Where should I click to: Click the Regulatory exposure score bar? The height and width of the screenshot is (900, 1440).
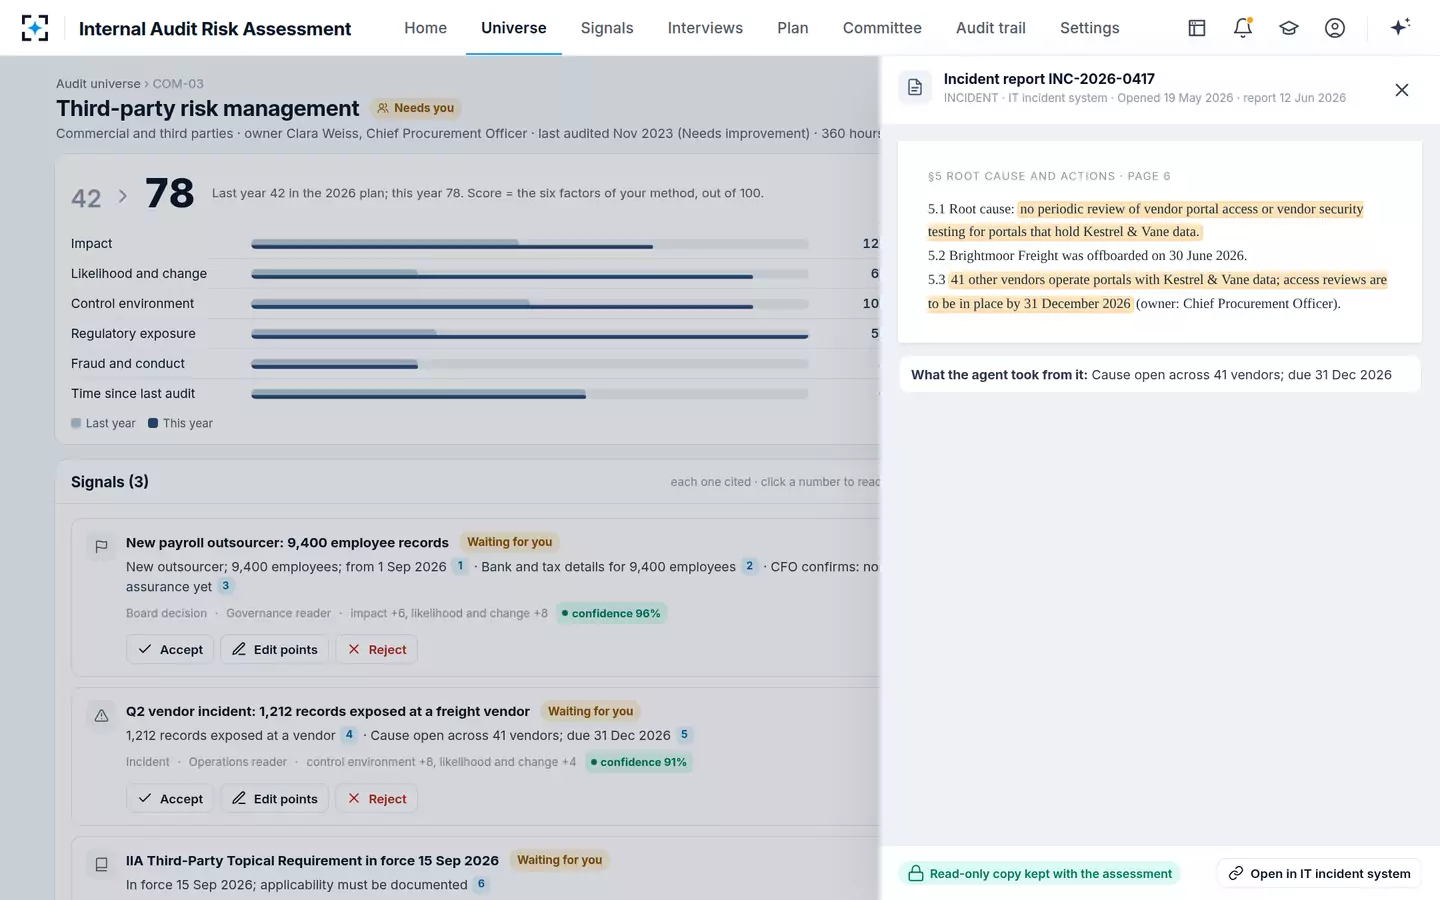[x=530, y=334]
